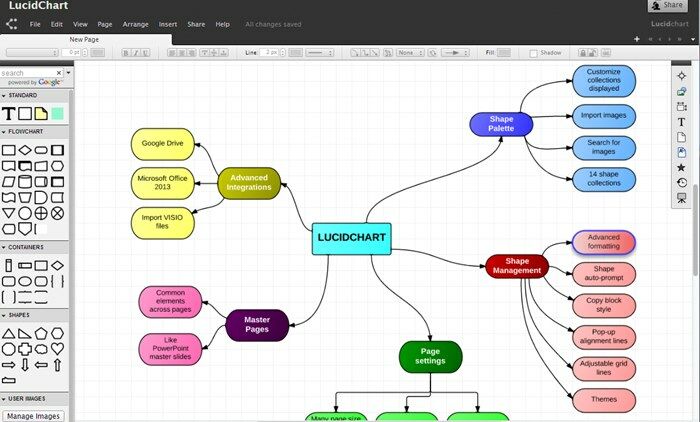The image size is (700, 422).
Task: Pick the pentagon shape in Shapes
Action: click(x=41, y=333)
